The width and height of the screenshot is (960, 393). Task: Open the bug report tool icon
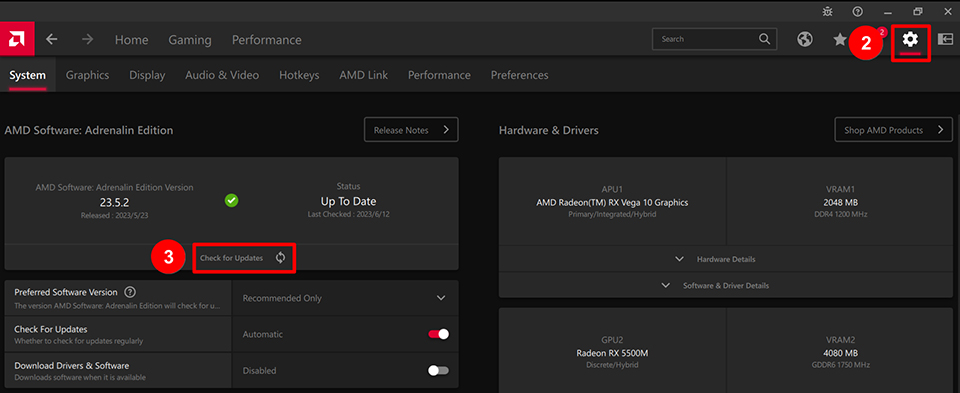[x=828, y=11]
